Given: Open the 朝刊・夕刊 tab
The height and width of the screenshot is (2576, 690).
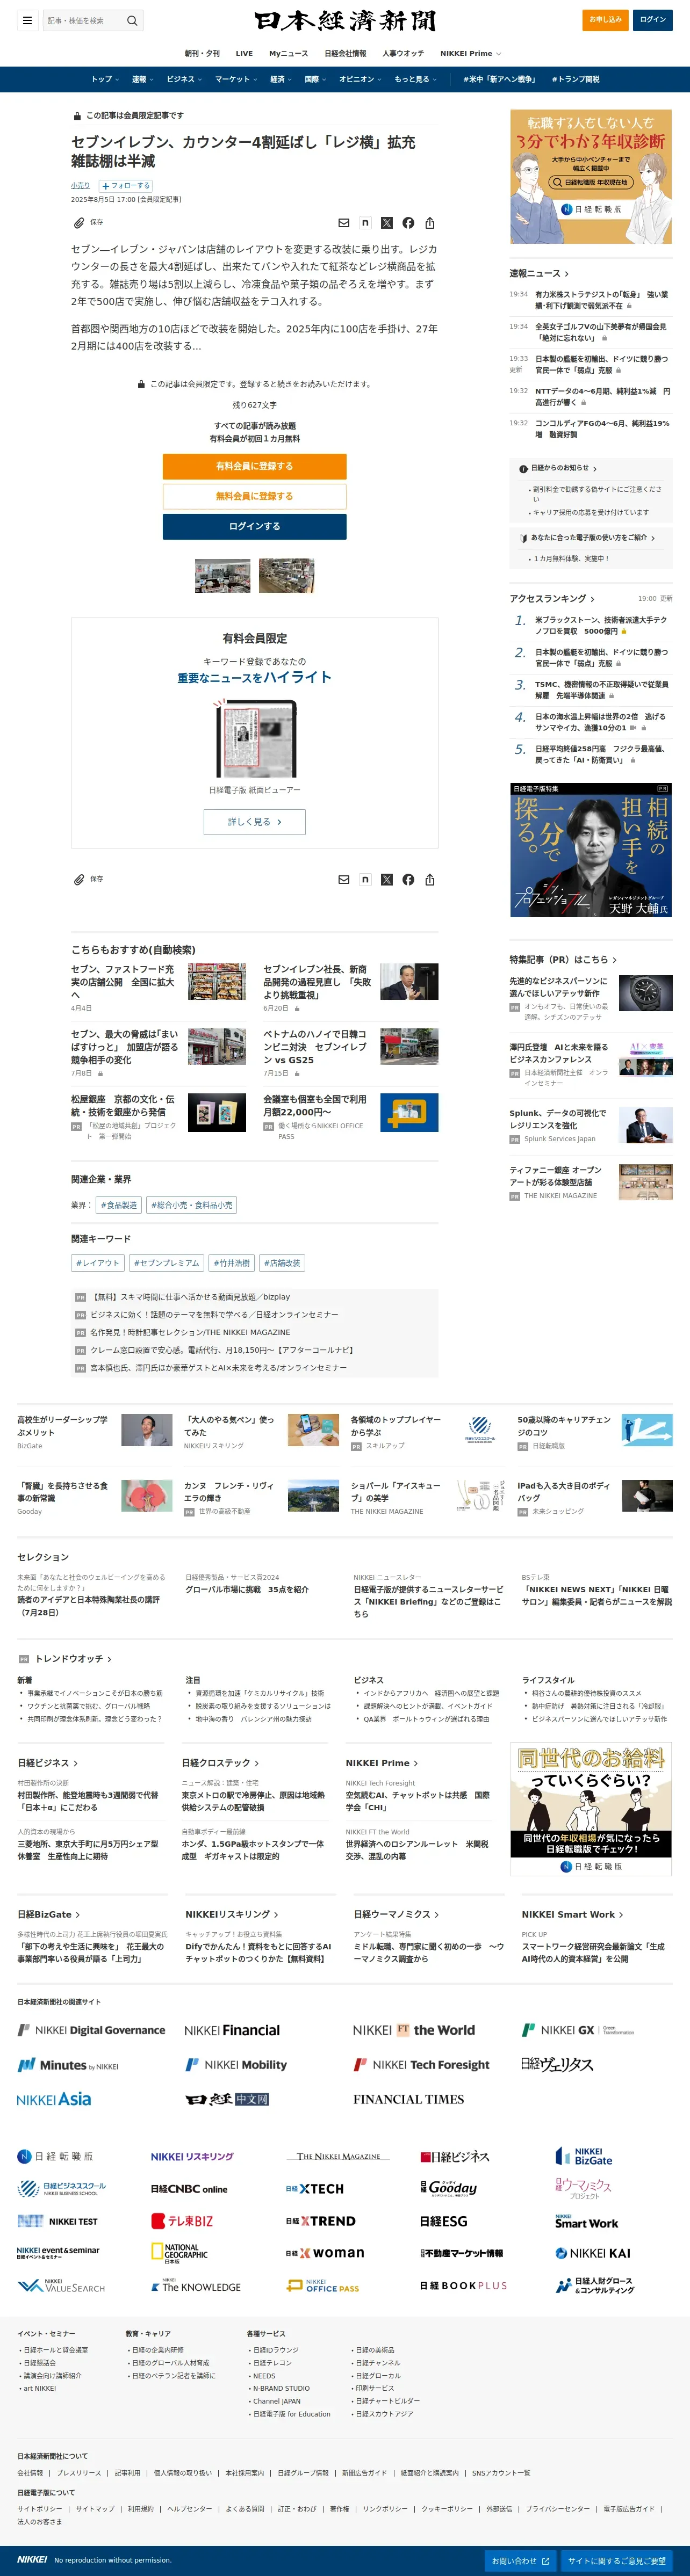Looking at the screenshot, I should tap(202, 53).
